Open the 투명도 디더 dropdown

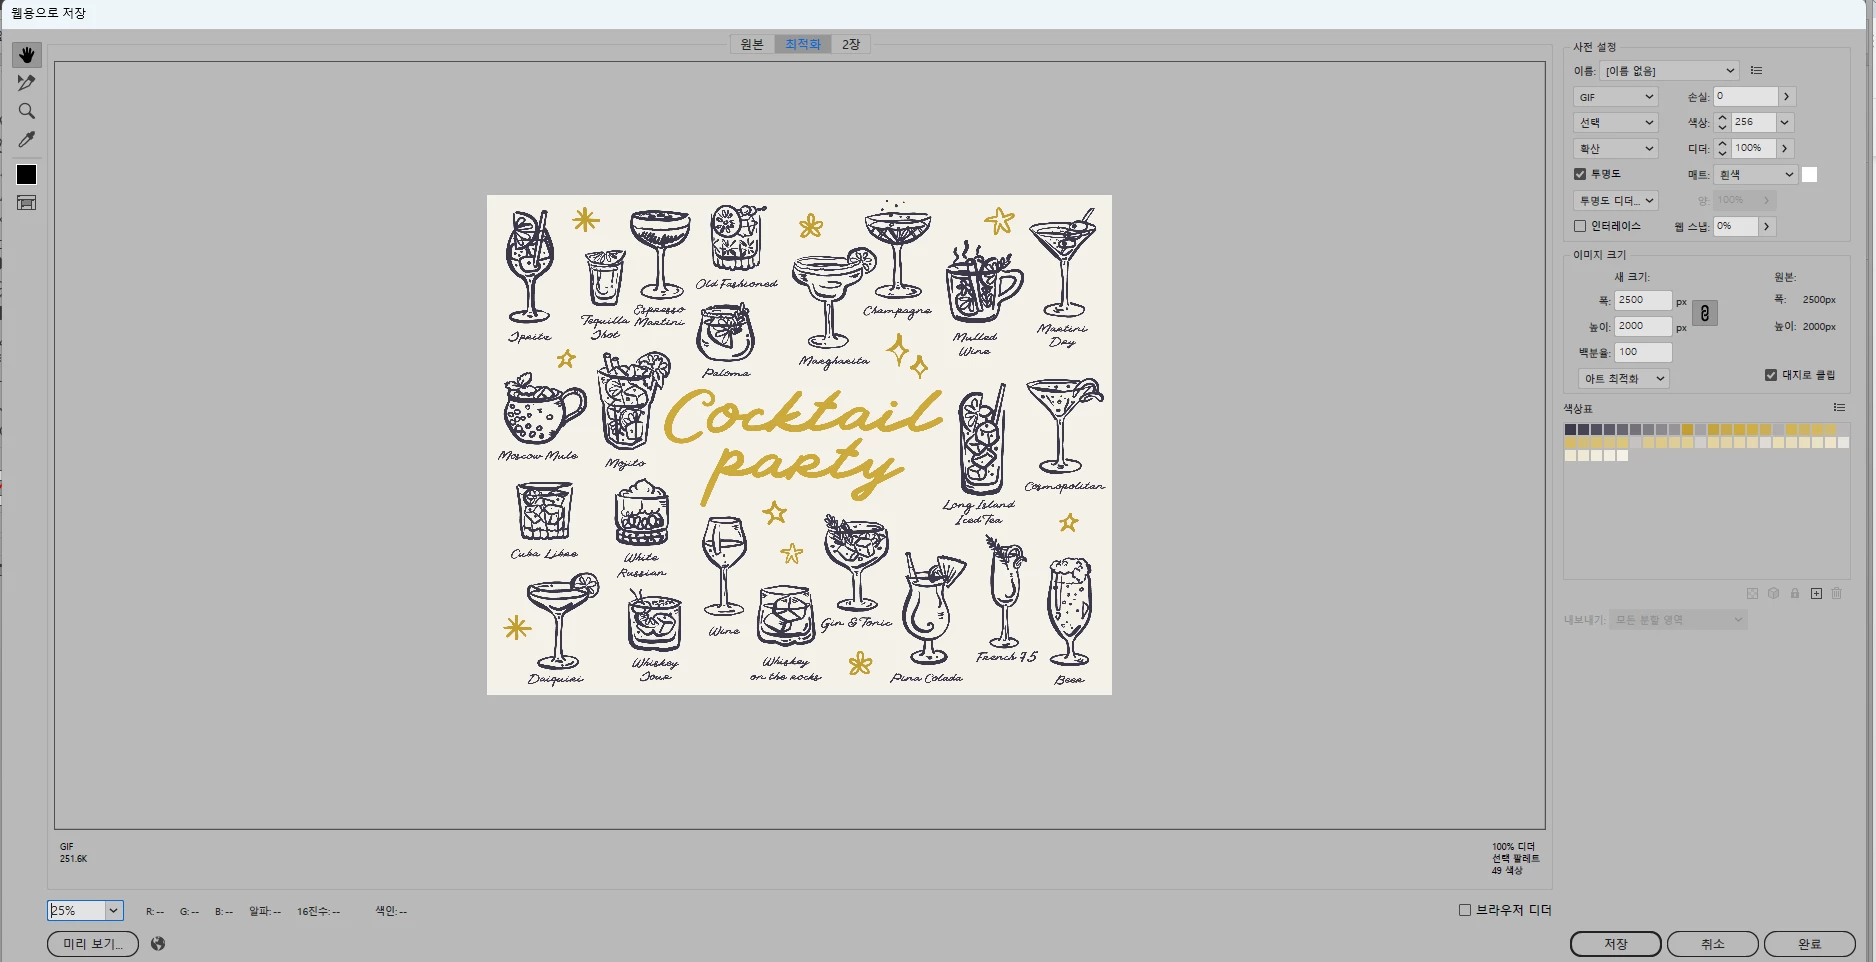pyautogui.click(x=1616, y=201)
